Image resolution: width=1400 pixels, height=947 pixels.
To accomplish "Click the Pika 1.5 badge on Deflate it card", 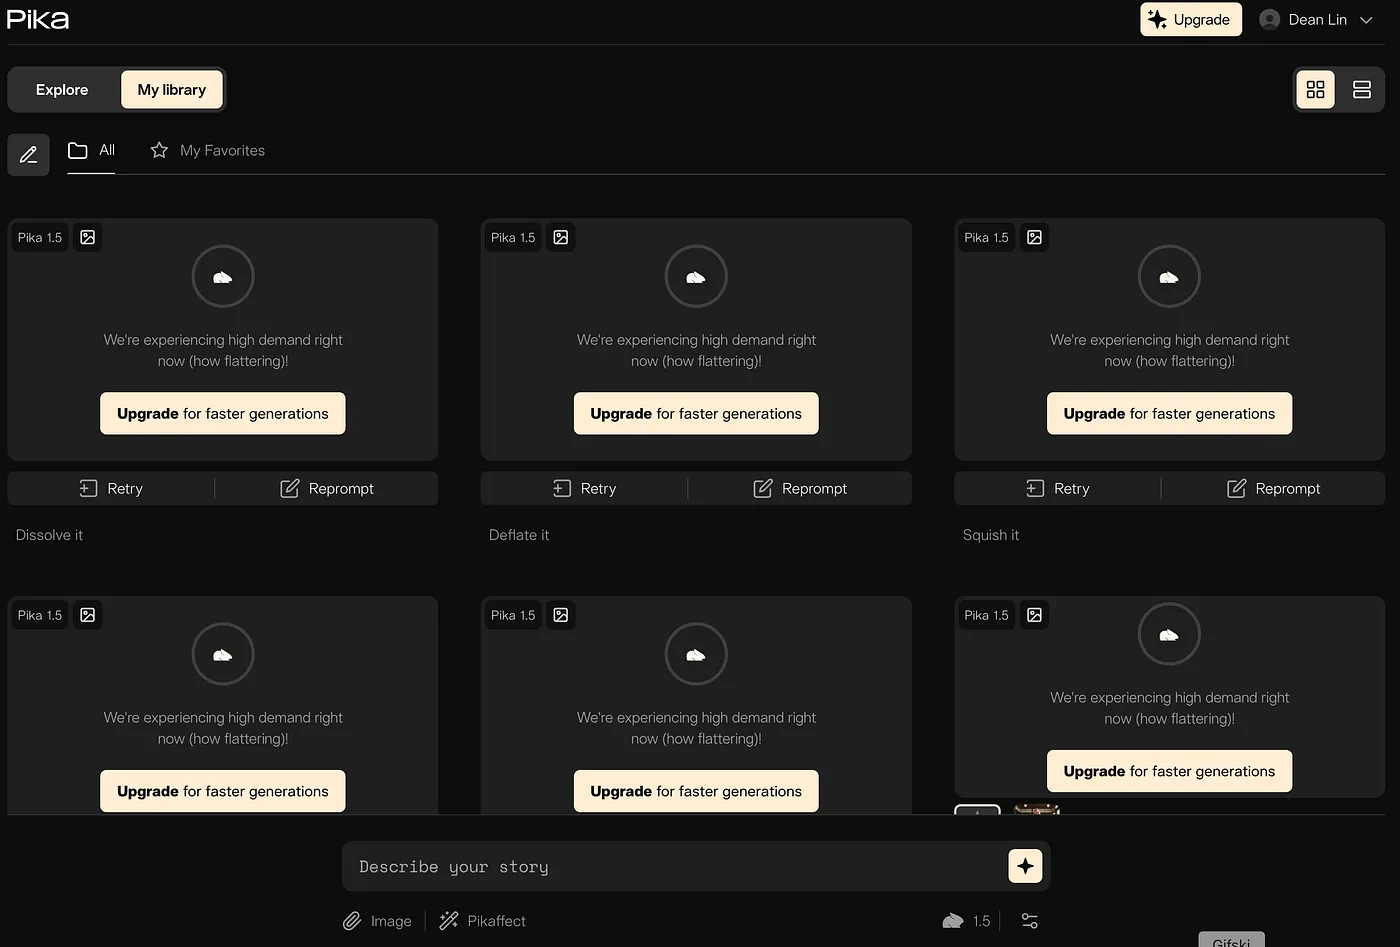I will coord(513,238).
